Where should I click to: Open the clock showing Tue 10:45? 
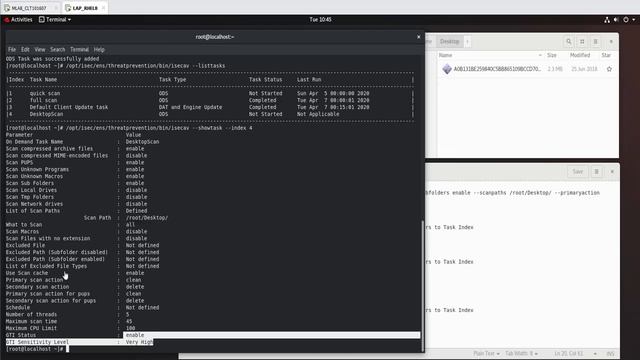pyautogui.click(x=320, y=20)
